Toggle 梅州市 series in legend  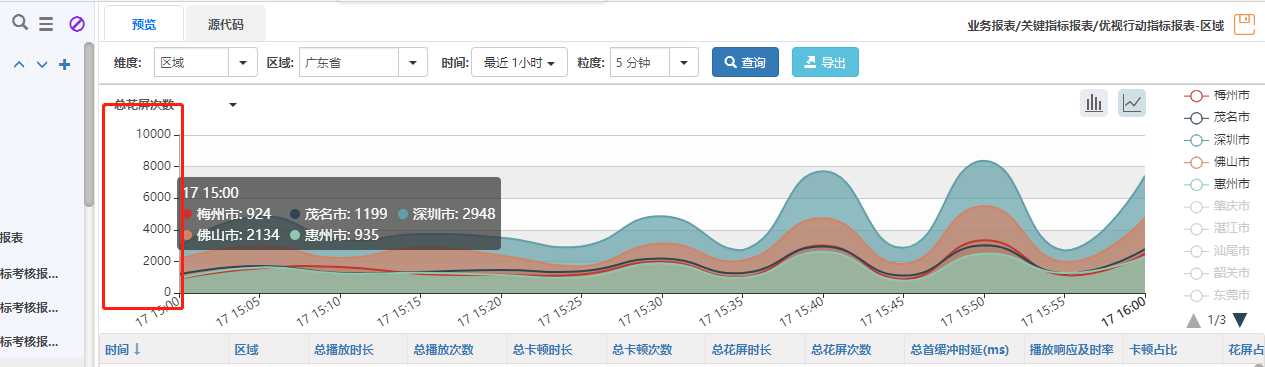click(1217, 96)
